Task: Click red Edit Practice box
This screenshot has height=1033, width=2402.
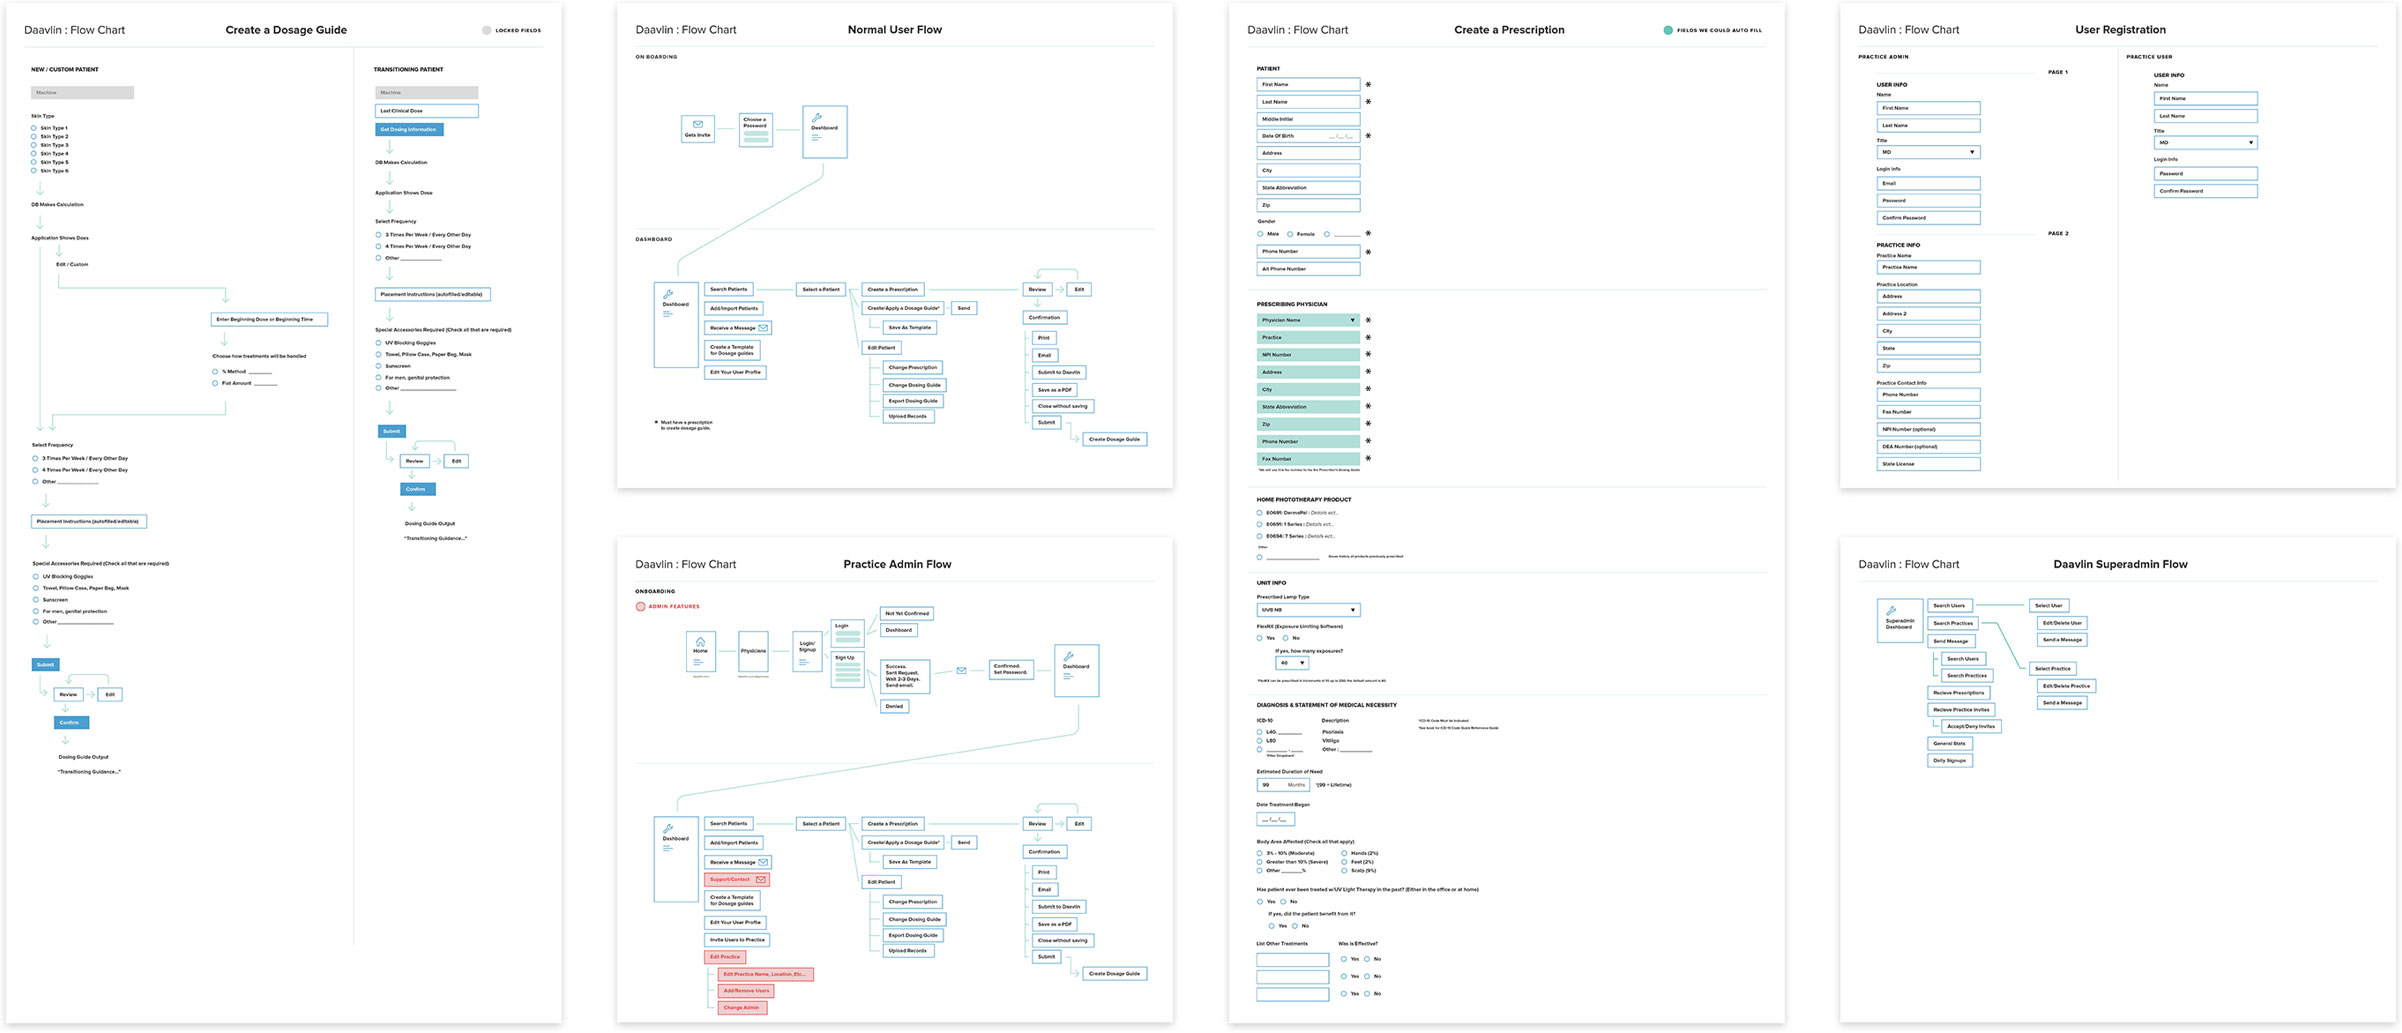Action: point(725,957)
